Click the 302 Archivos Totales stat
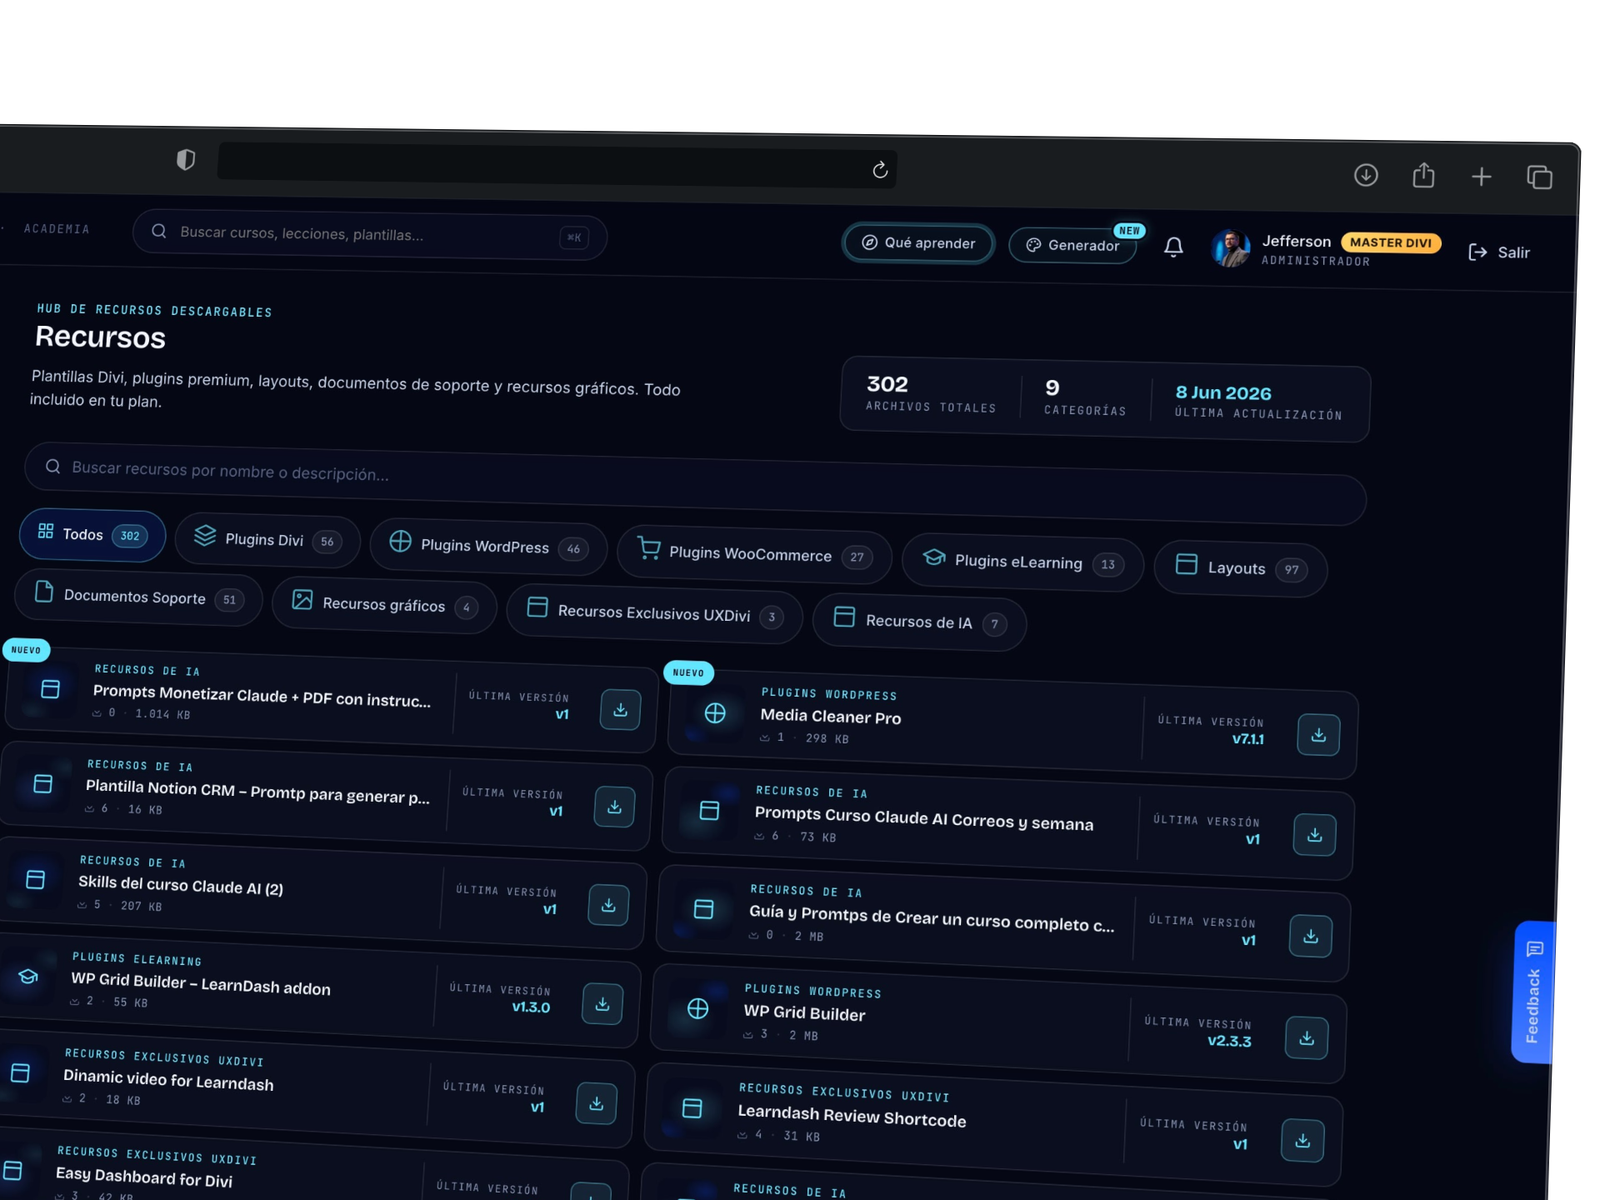This screenshot has height=1200, width=1600. 931,393
